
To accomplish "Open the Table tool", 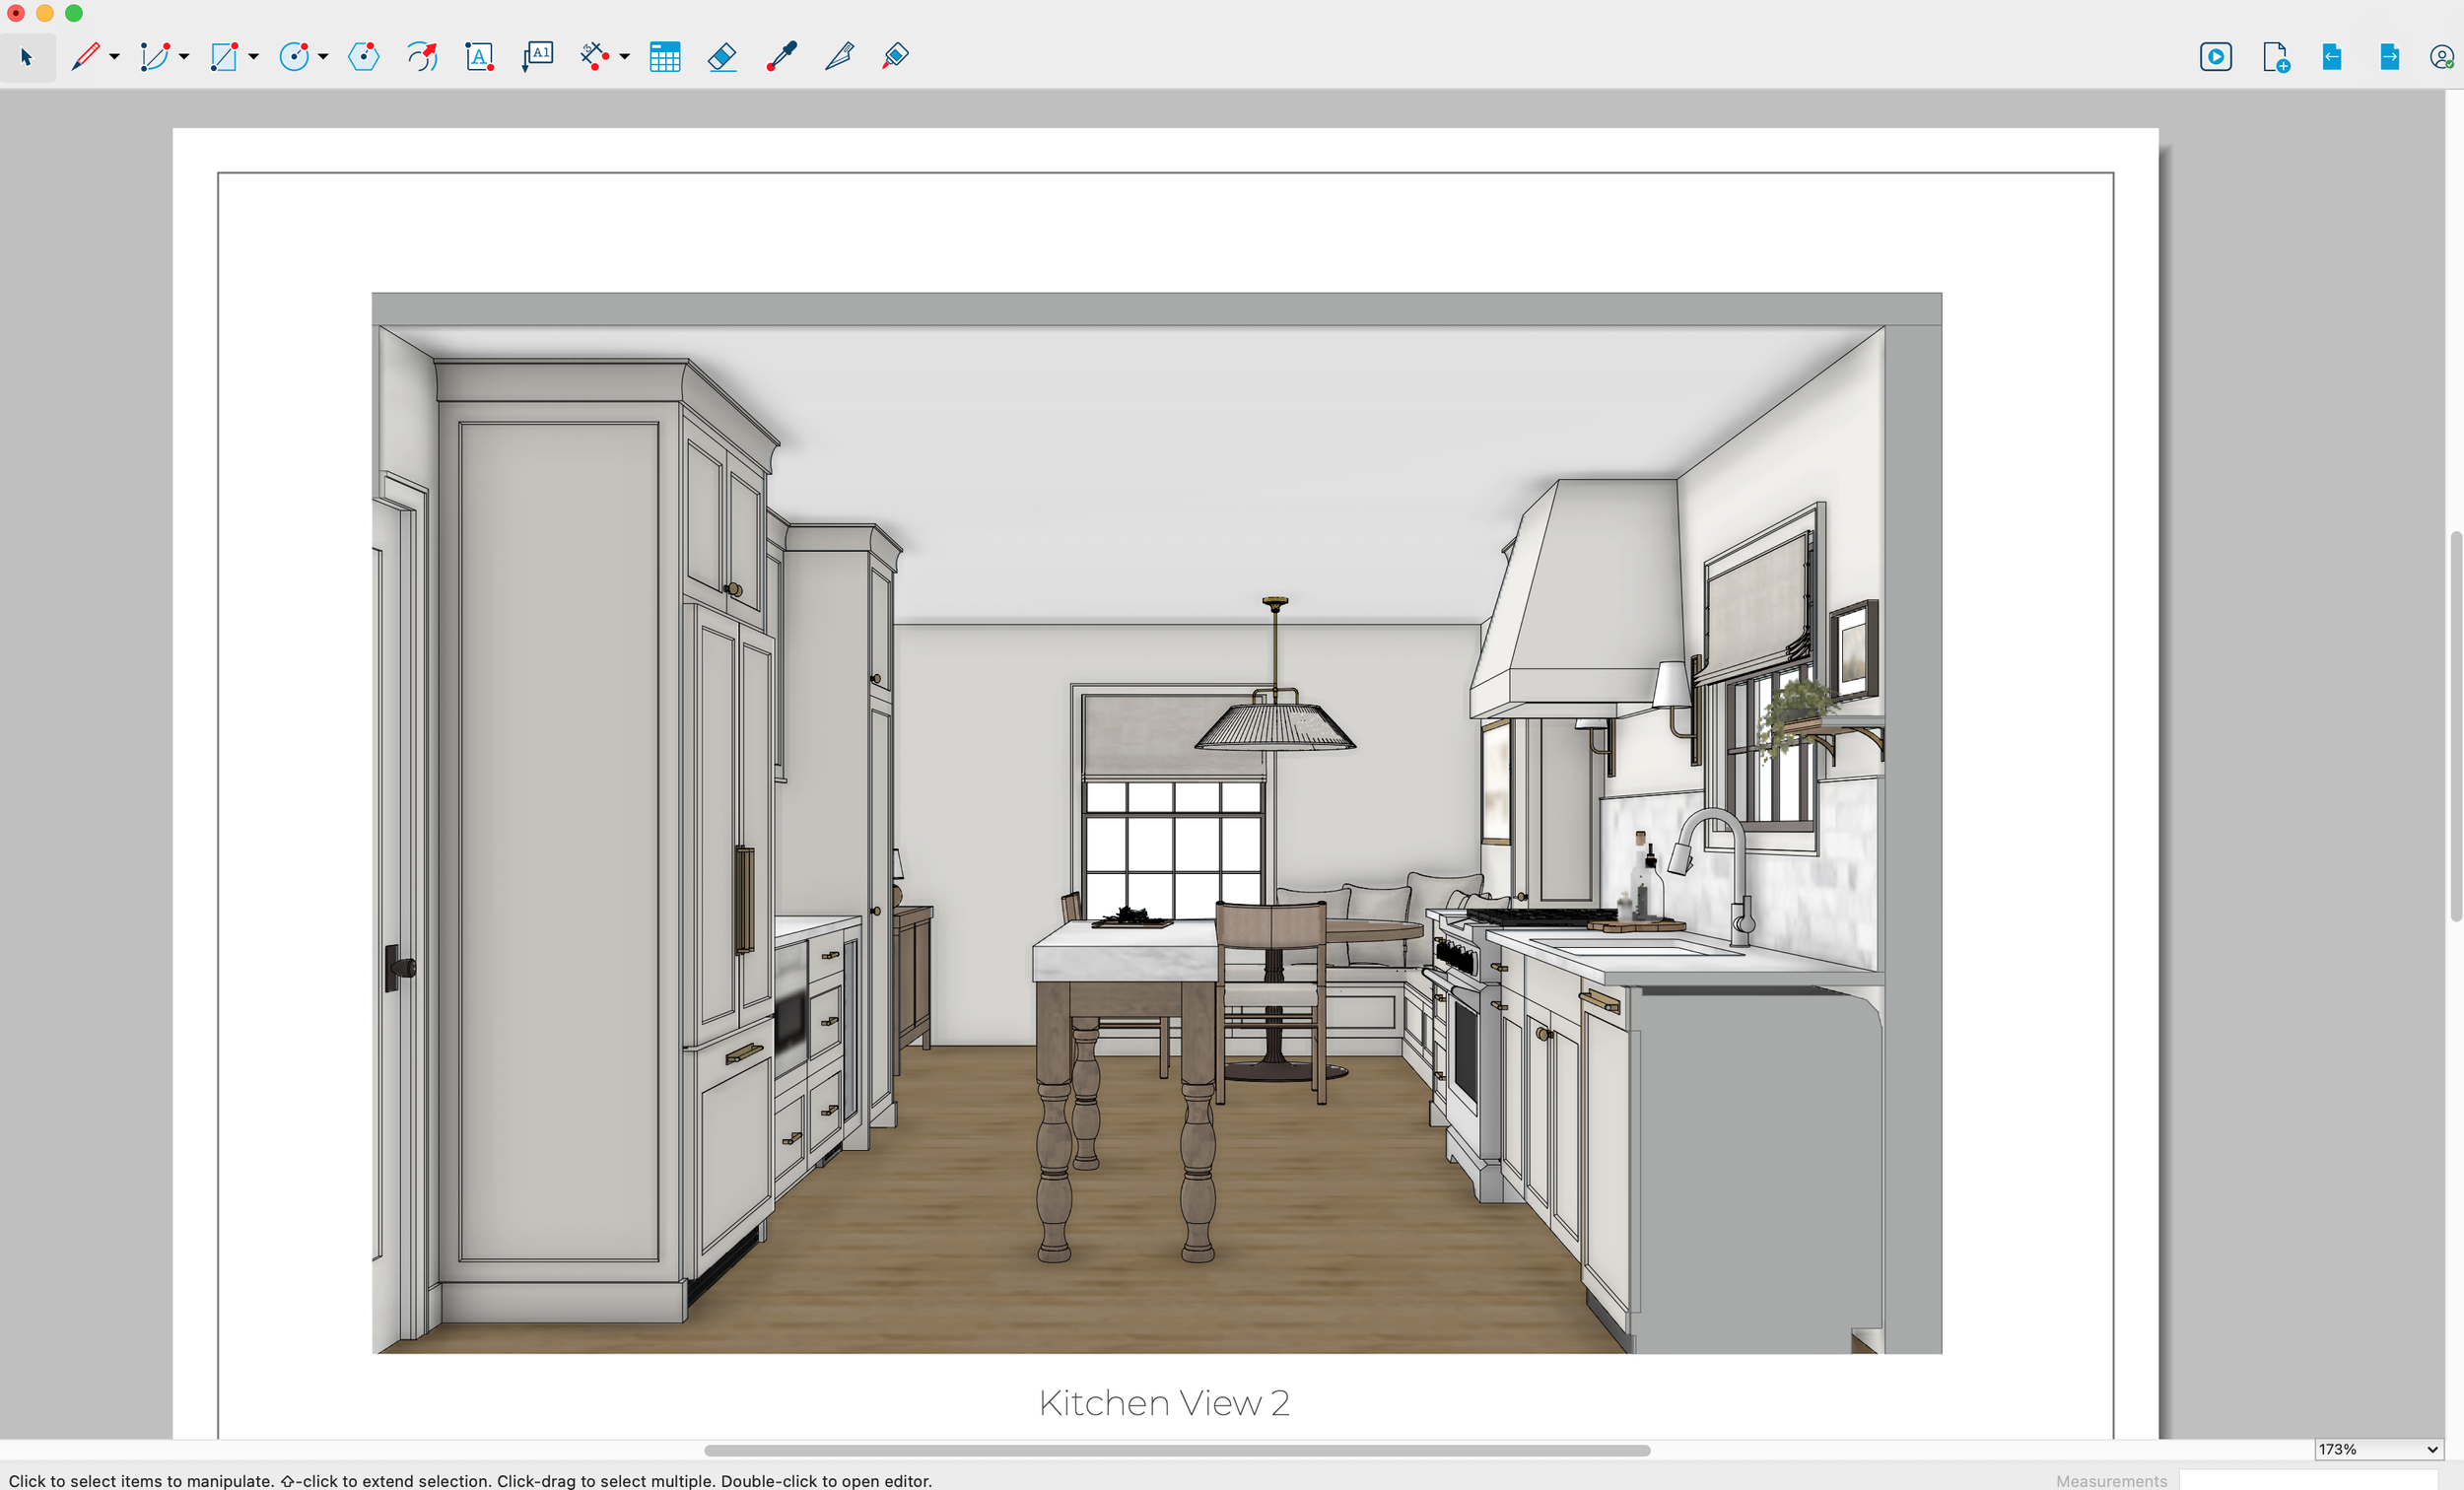I will [x=665, y=57].
